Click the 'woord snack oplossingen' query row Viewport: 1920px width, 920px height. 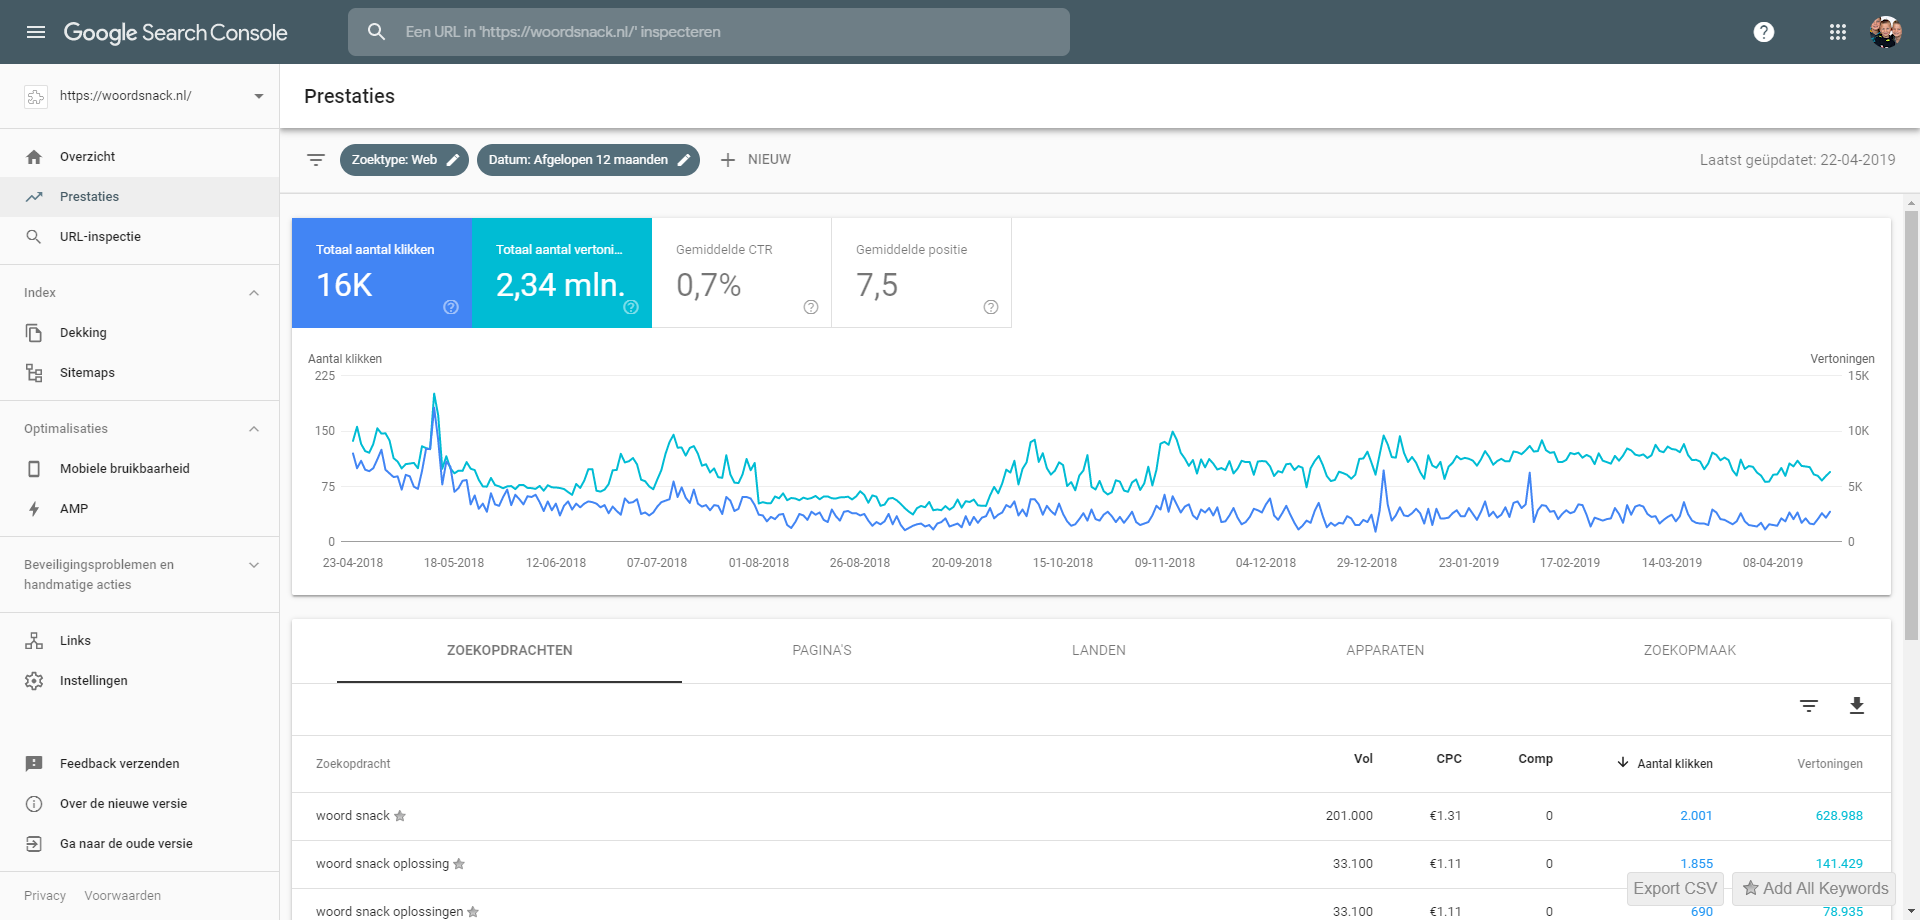click(1091, 905)
